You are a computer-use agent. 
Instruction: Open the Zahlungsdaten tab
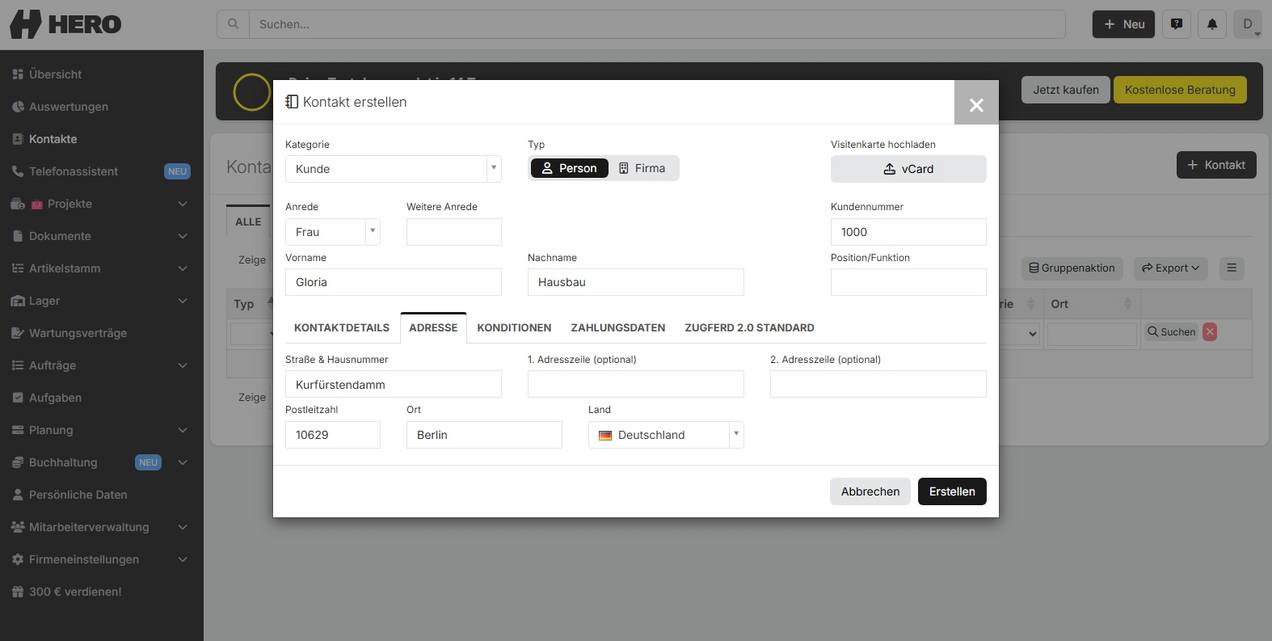click(x=618, y=328)
